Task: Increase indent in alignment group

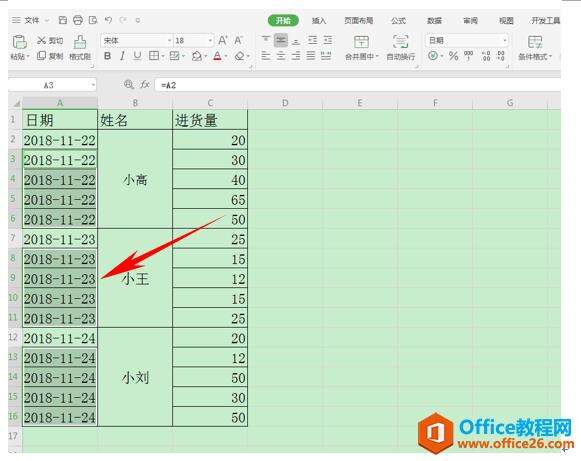Action: [x=328, y=40]
